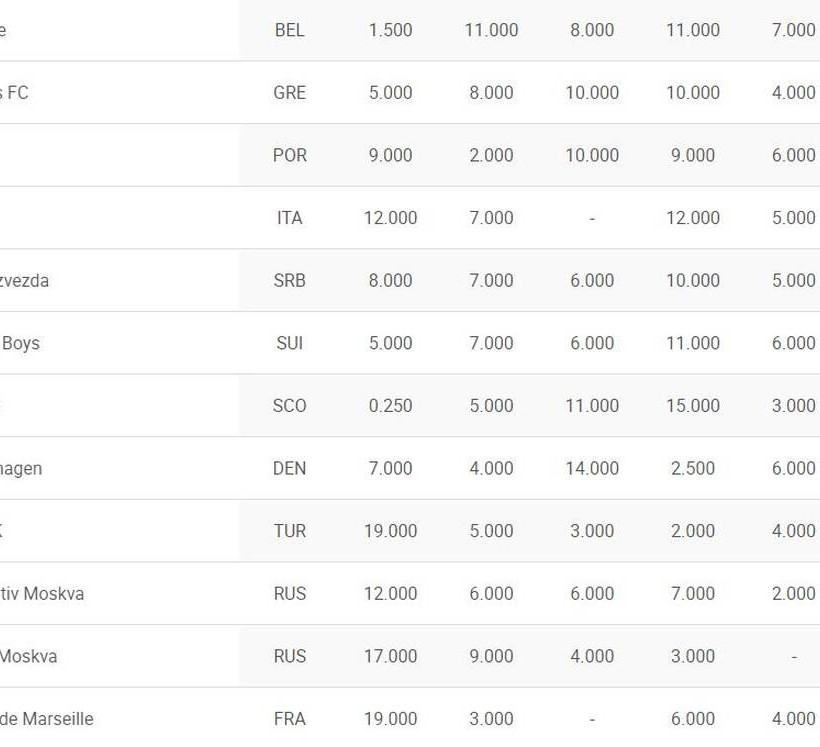Click the ITA country code

[x=289, y=218]
